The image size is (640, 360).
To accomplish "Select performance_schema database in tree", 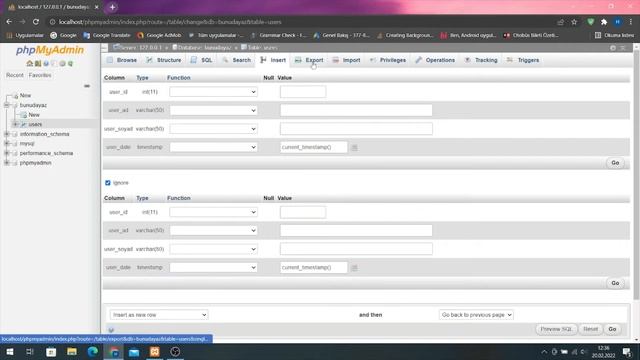I will [x=46, y=153].
